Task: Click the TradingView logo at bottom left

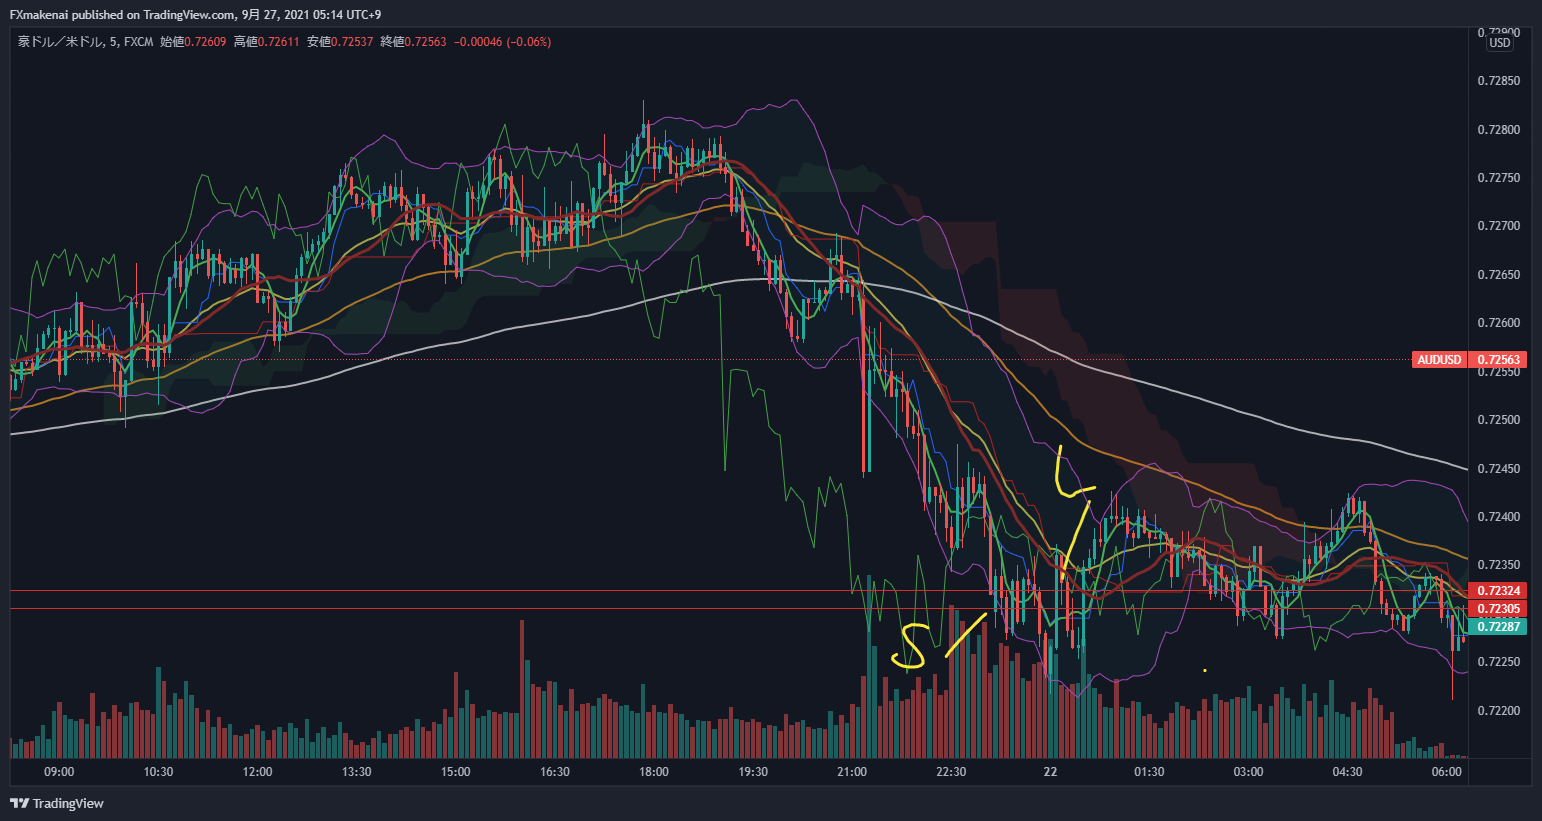Action: tap(57, 803)
